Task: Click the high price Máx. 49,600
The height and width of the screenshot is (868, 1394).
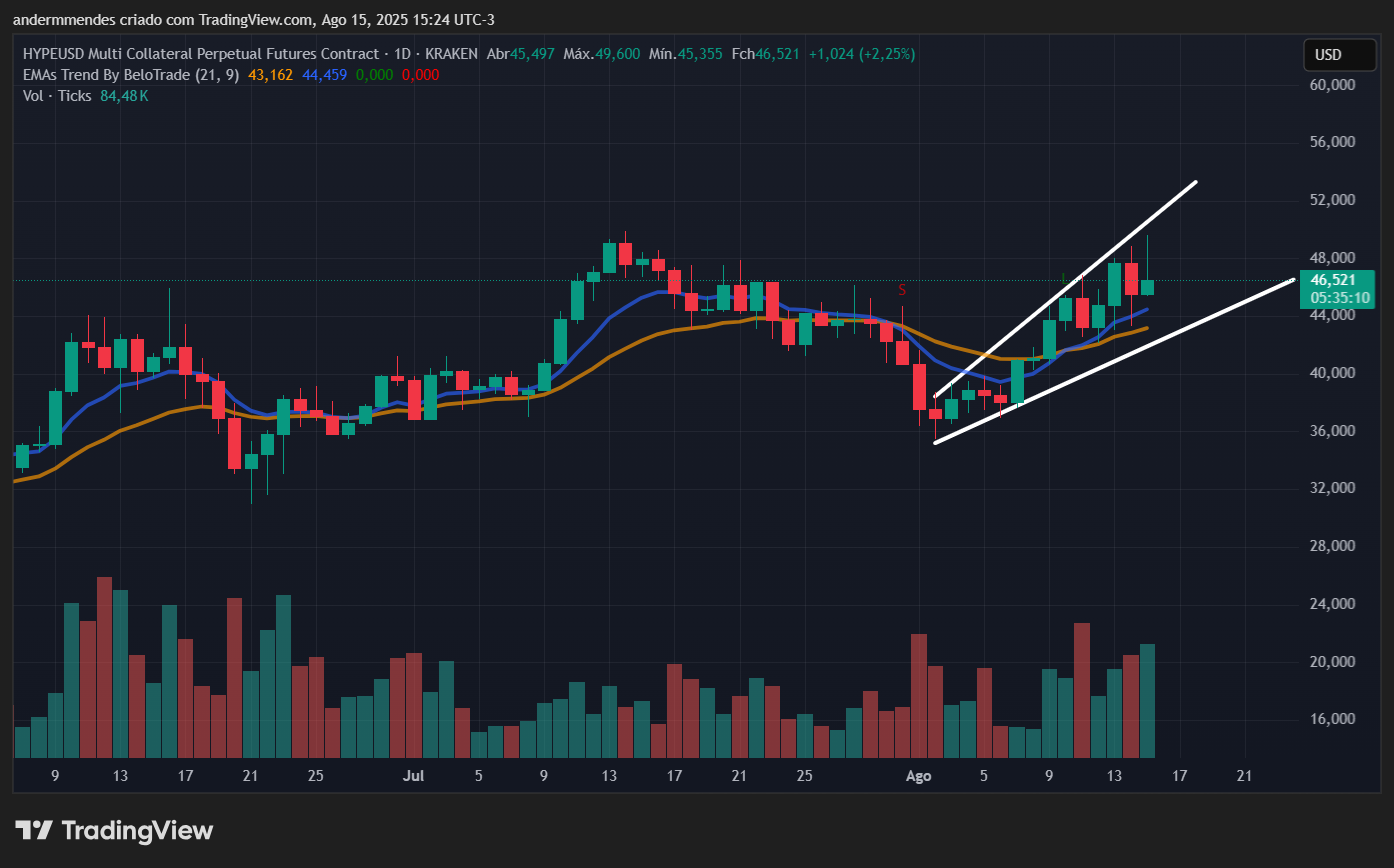Action: click(x=602, y=54)
